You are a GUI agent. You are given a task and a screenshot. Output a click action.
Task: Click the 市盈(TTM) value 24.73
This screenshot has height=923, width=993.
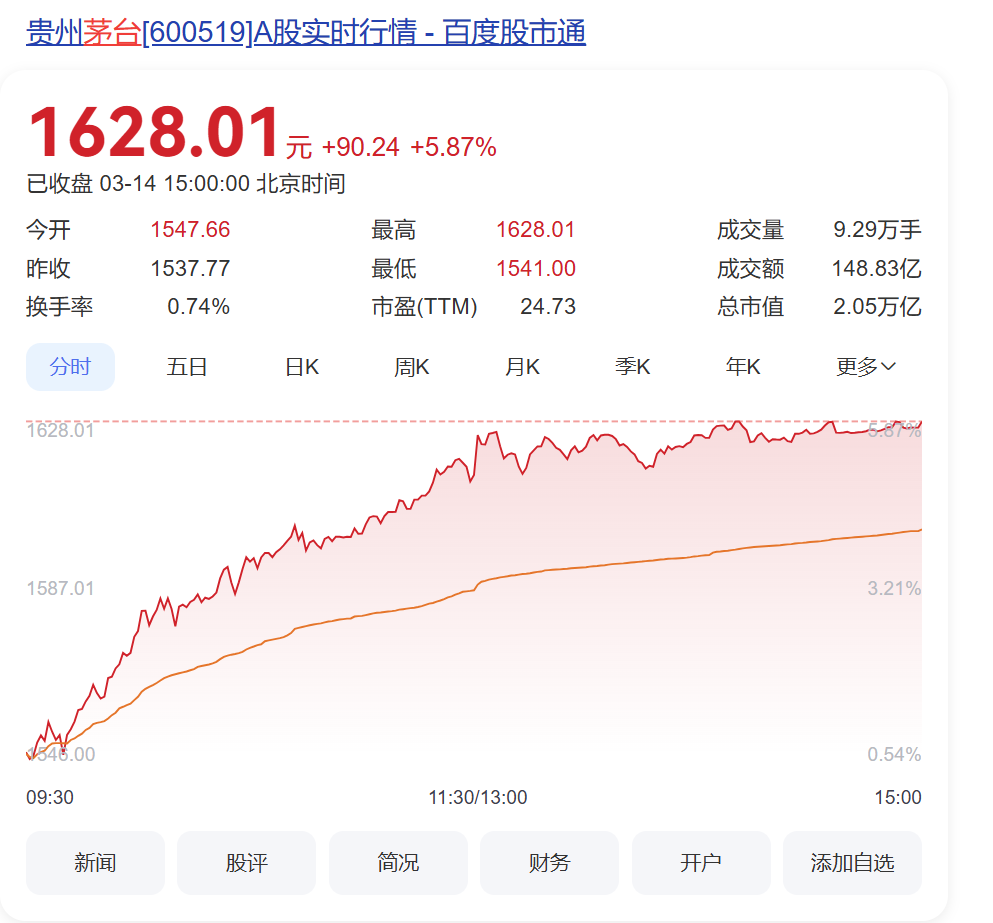pyautogui.click(x=548, y=307)
